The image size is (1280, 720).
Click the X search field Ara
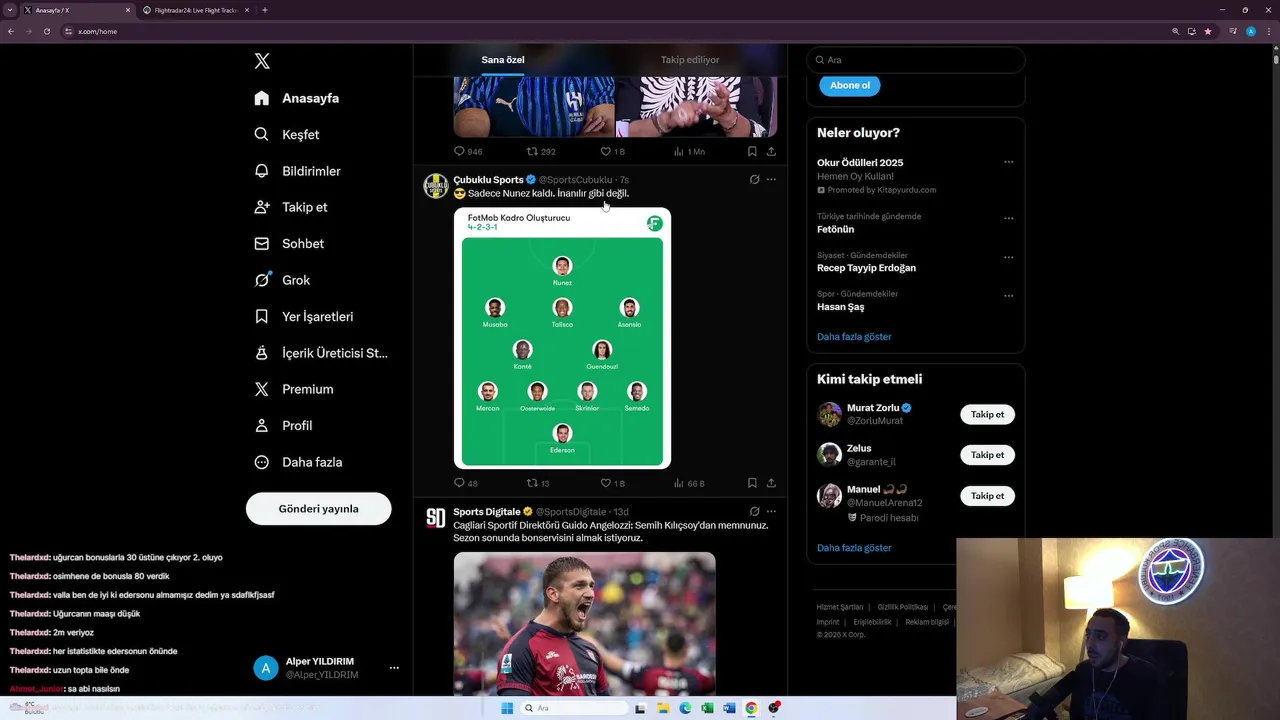(x=915, y=60)
